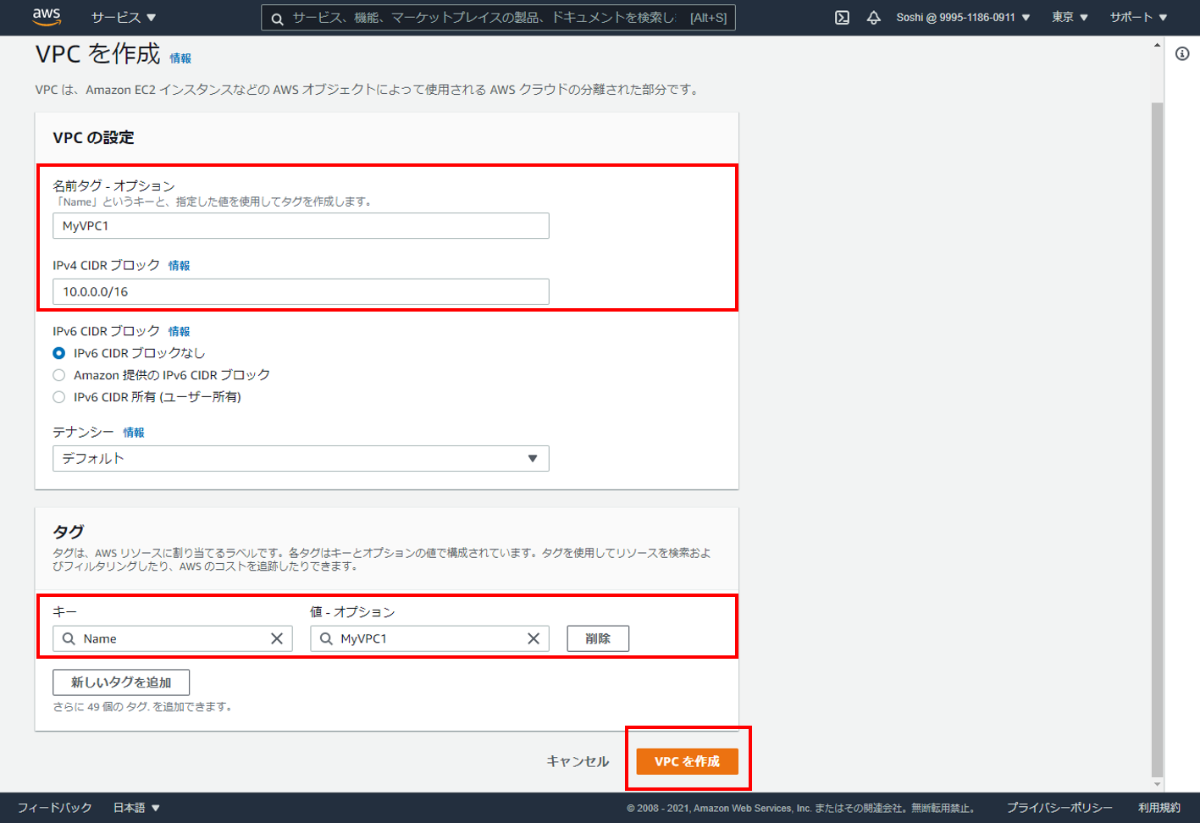Image resolution: width=1200 pixels, height=823 pixels.
Task: Open the notifications bell
Action: 873,18
